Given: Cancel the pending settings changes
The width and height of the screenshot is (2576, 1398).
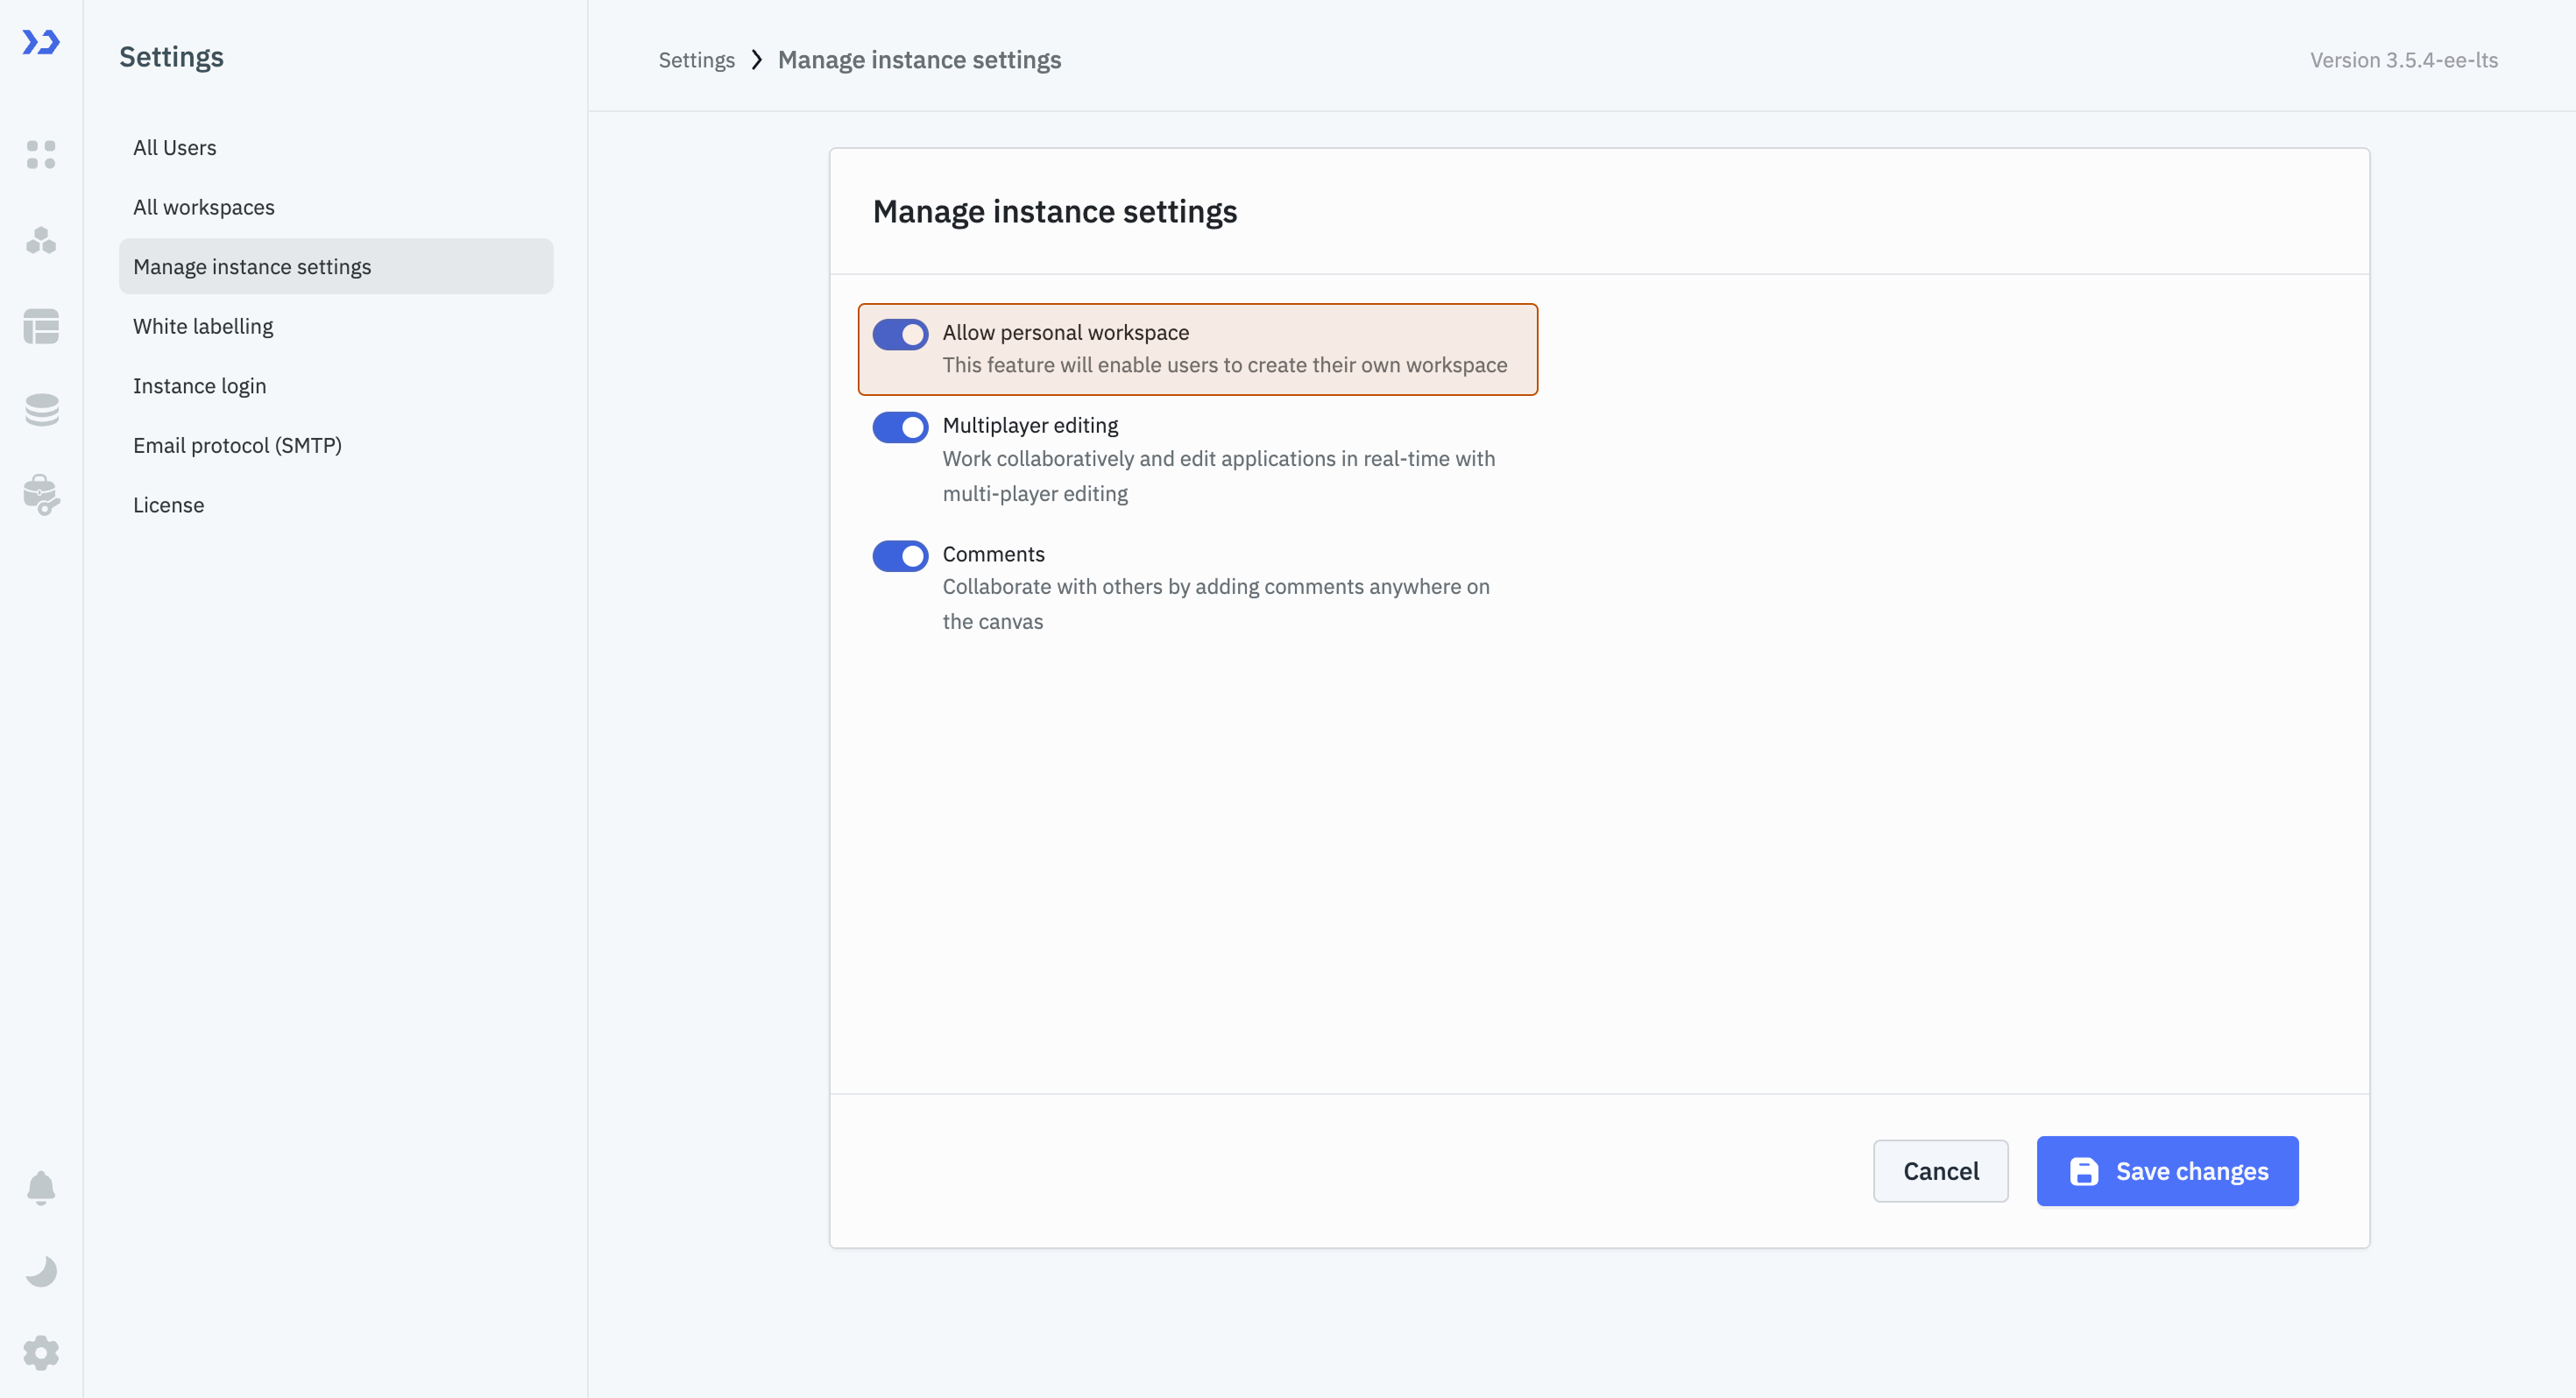Looking at the screenshot, I should 1940,1171.
